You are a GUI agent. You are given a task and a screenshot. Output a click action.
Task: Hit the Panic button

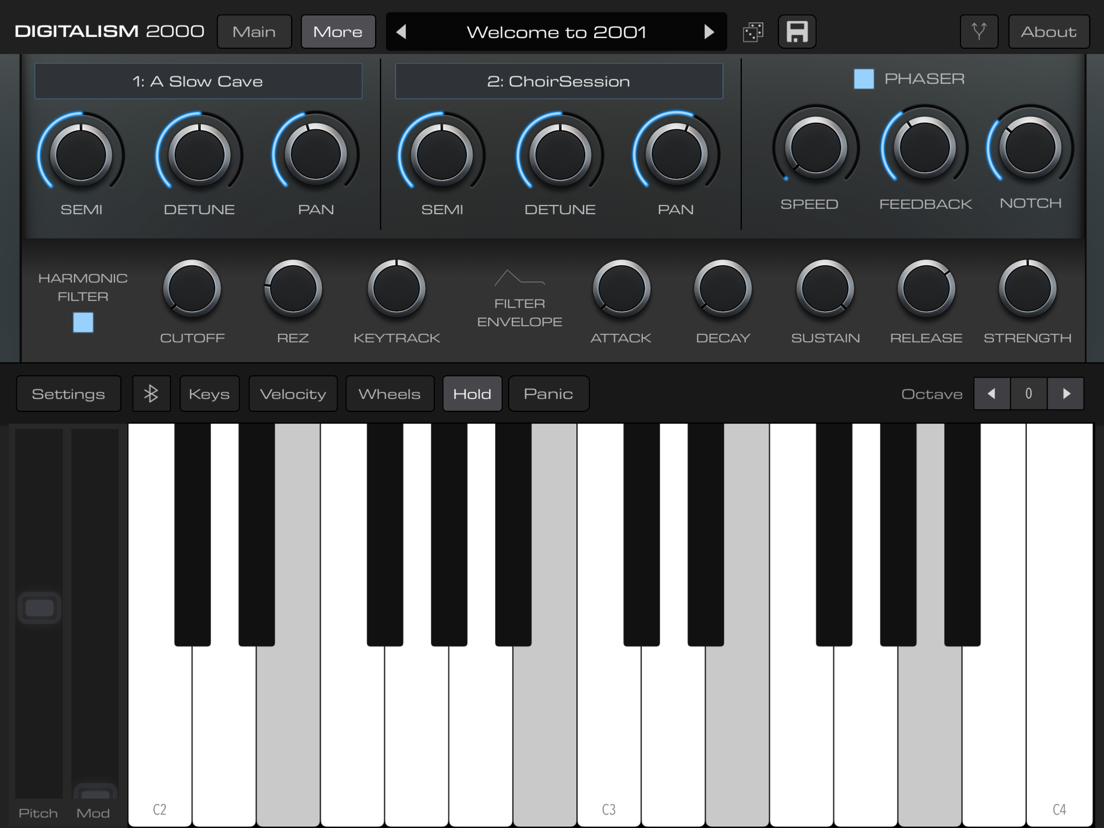click(x=548, y=394)
